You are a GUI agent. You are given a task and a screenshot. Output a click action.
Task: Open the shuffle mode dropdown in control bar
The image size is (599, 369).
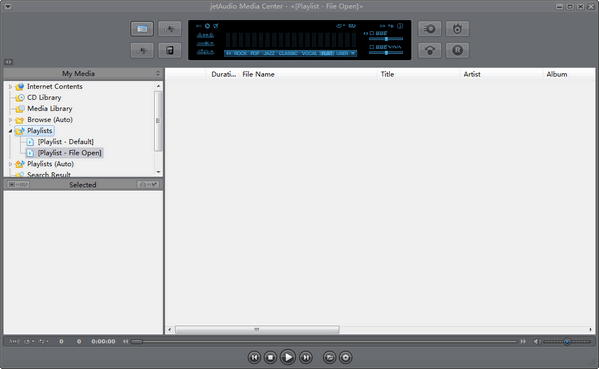coord(43,341)
